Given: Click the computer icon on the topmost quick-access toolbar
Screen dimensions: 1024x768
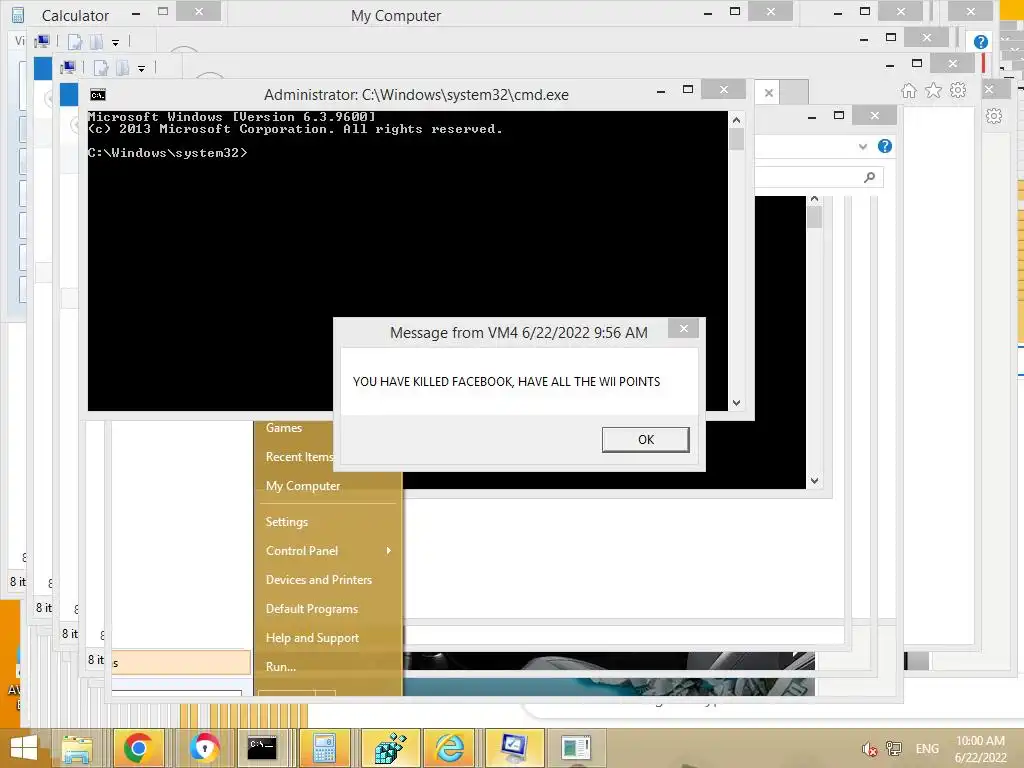Looking at the screenshot, I should 42,42.
